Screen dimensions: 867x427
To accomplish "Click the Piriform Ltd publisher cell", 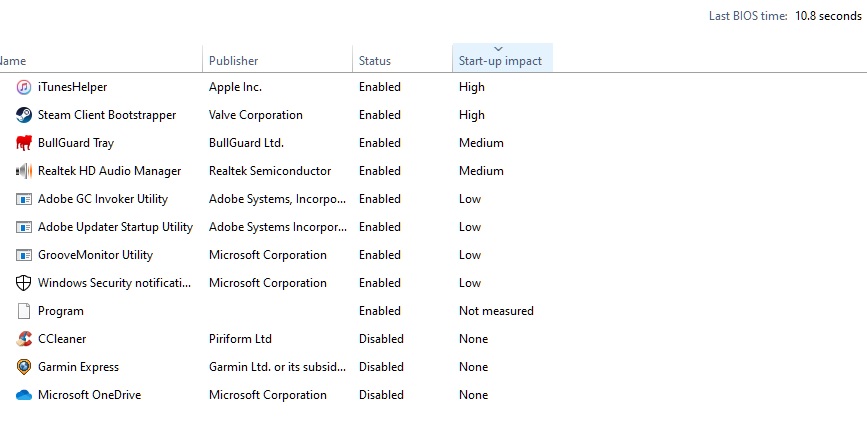I will tap(240, 339).
